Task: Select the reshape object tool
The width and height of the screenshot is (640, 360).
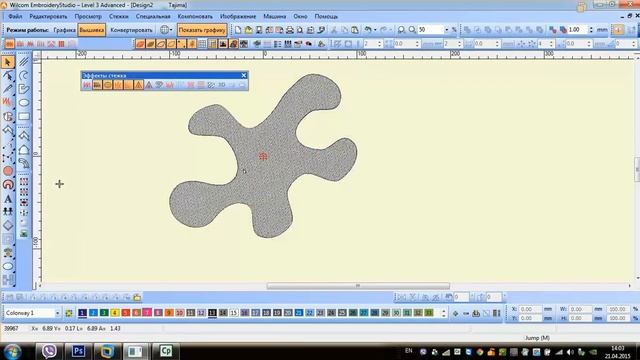Action: (x=8, y=76)
